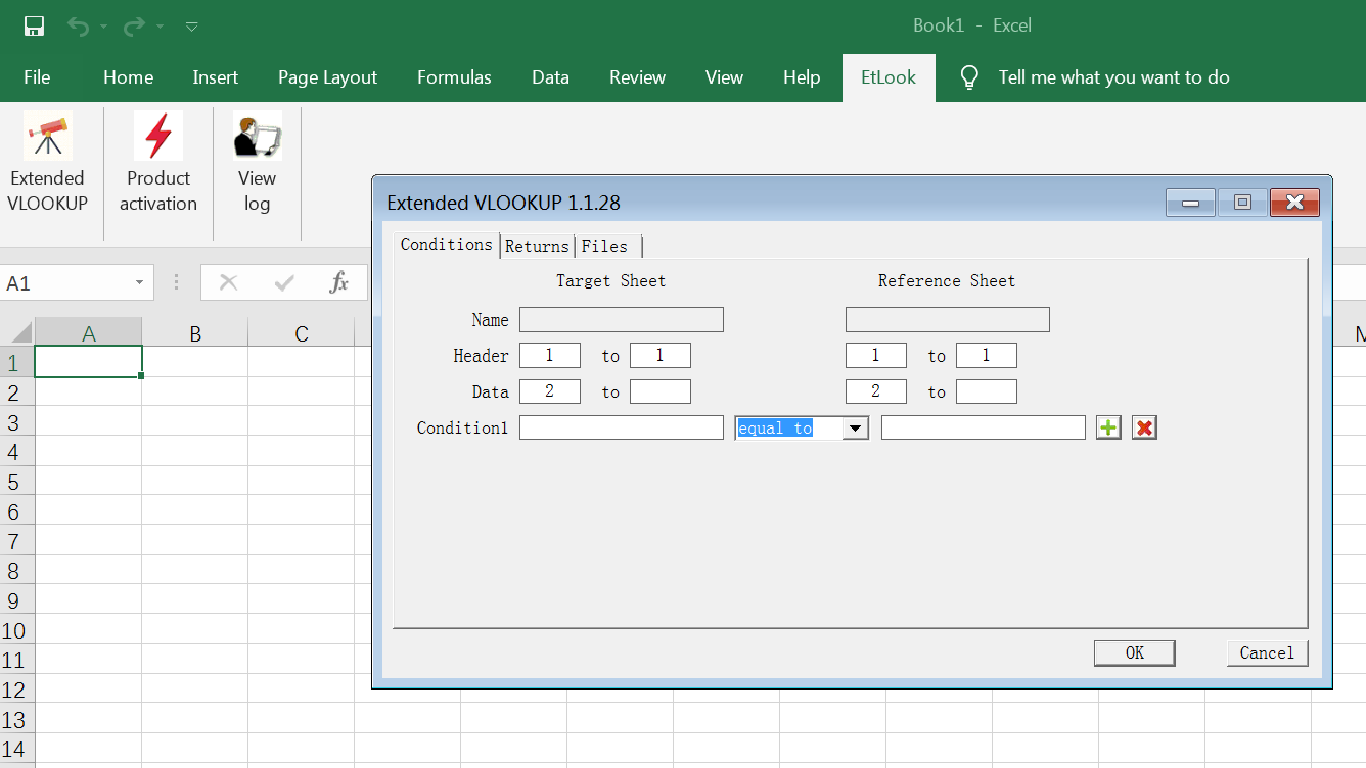Redo the last action

point(134,26)
